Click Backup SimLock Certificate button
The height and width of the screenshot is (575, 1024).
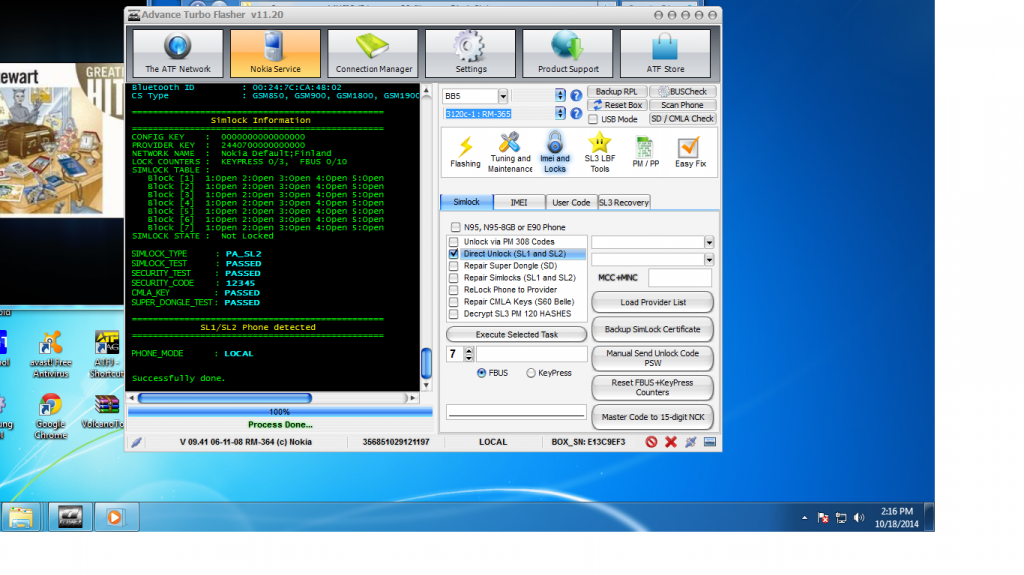point(652,329)
